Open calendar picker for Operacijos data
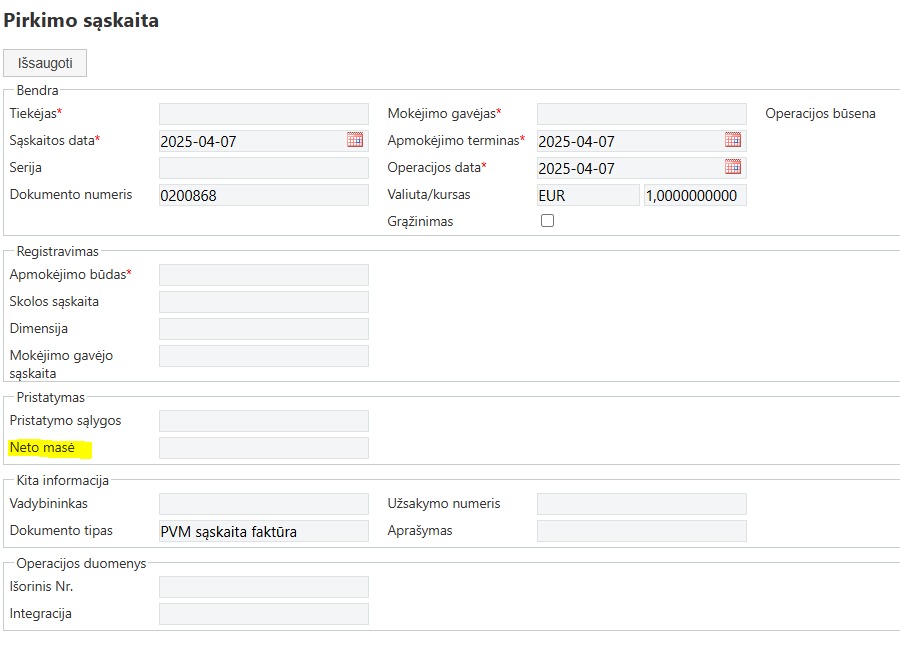The width and height of the screenshot is (900, 655). click(x=733, y=166)
